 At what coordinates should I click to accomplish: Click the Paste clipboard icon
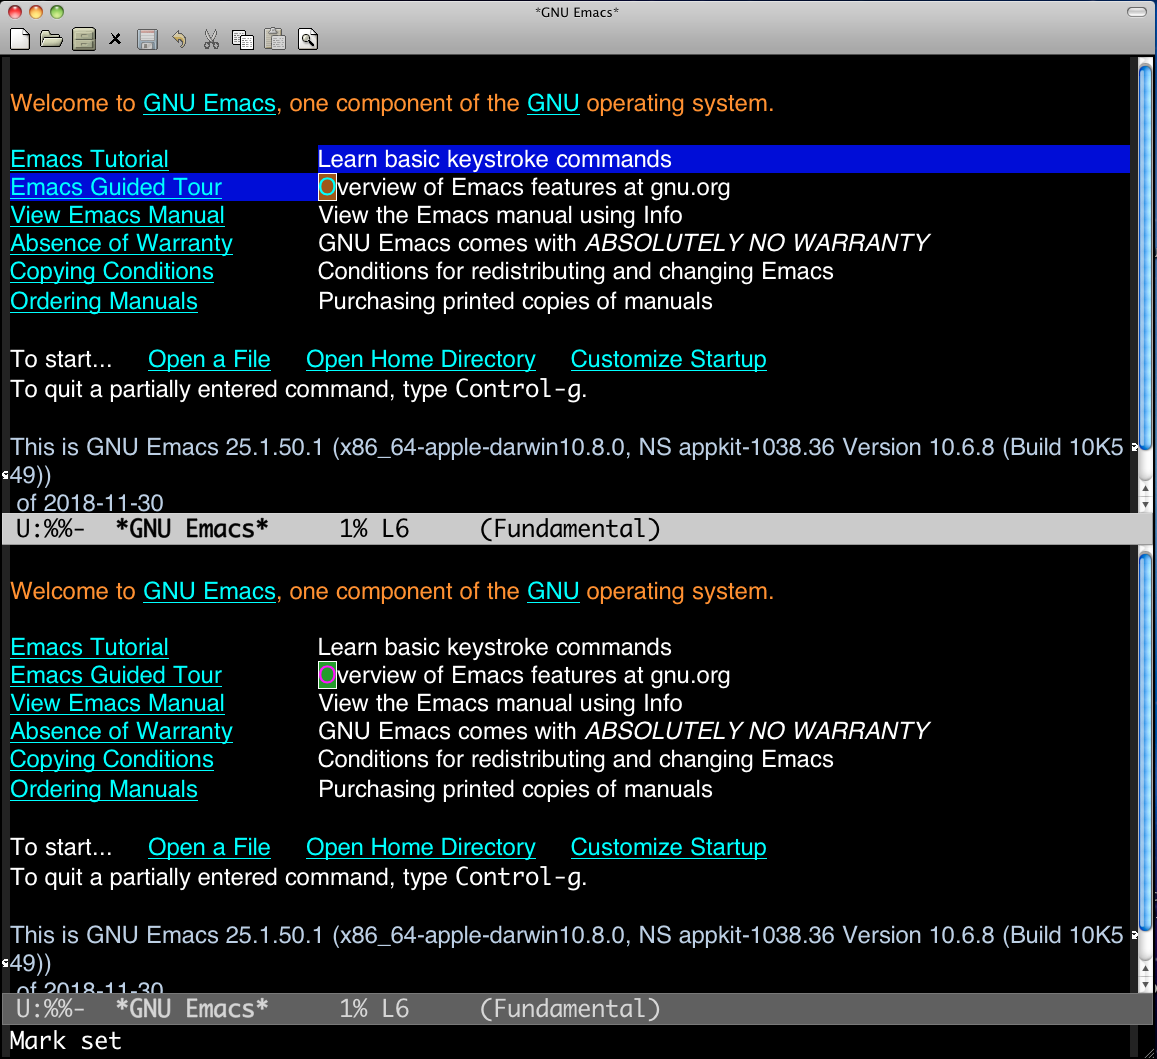point(275,39)
